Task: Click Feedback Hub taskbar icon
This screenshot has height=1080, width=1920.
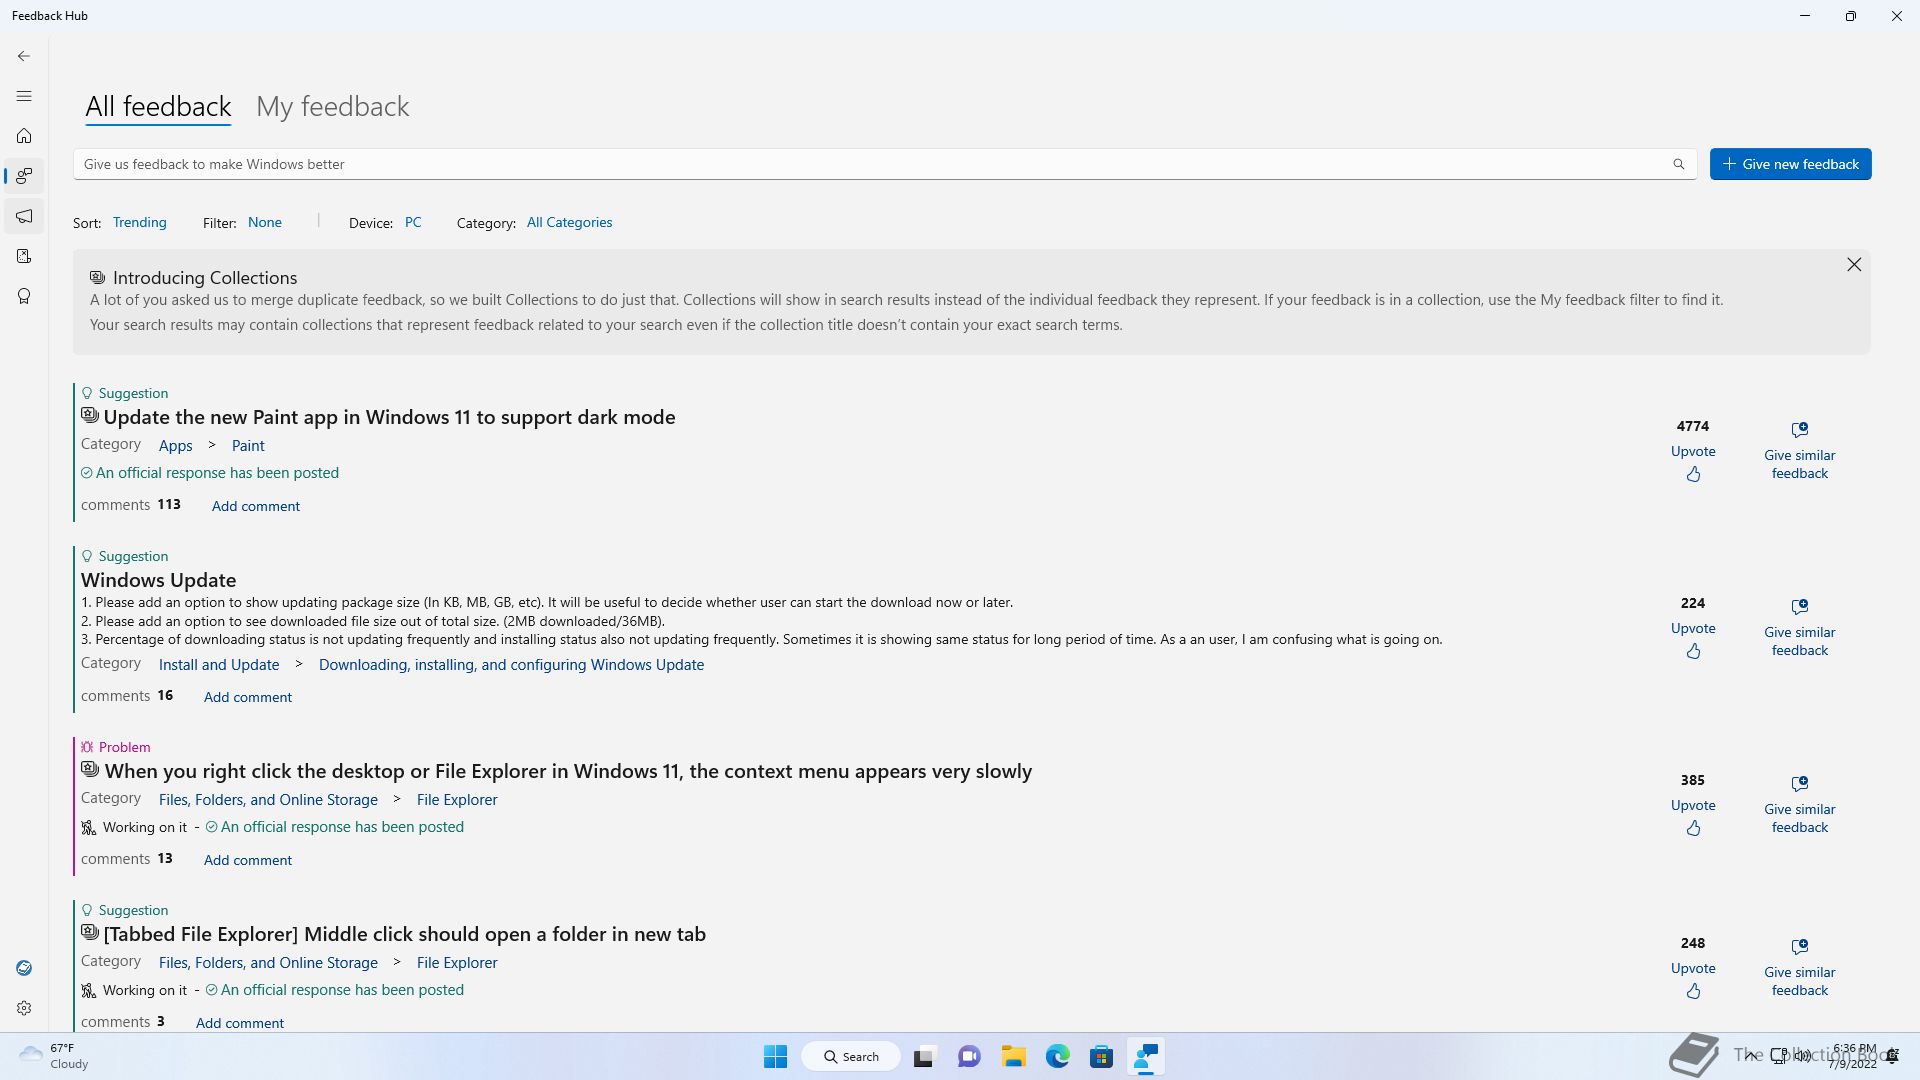Action: tap(1146, 1056)
